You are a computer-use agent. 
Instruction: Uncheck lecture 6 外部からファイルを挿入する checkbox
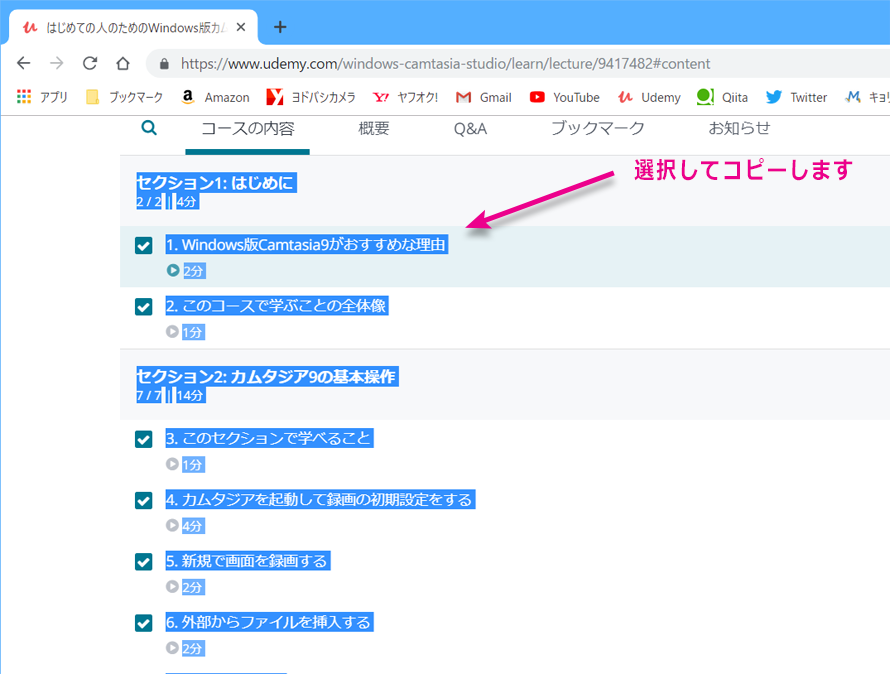coord(144,623)
